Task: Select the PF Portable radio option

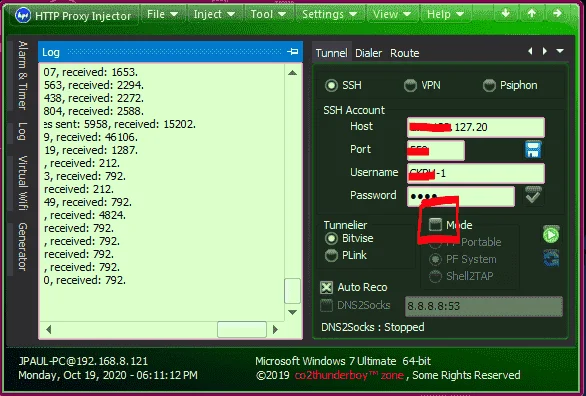Action: (x=435, y=242)
